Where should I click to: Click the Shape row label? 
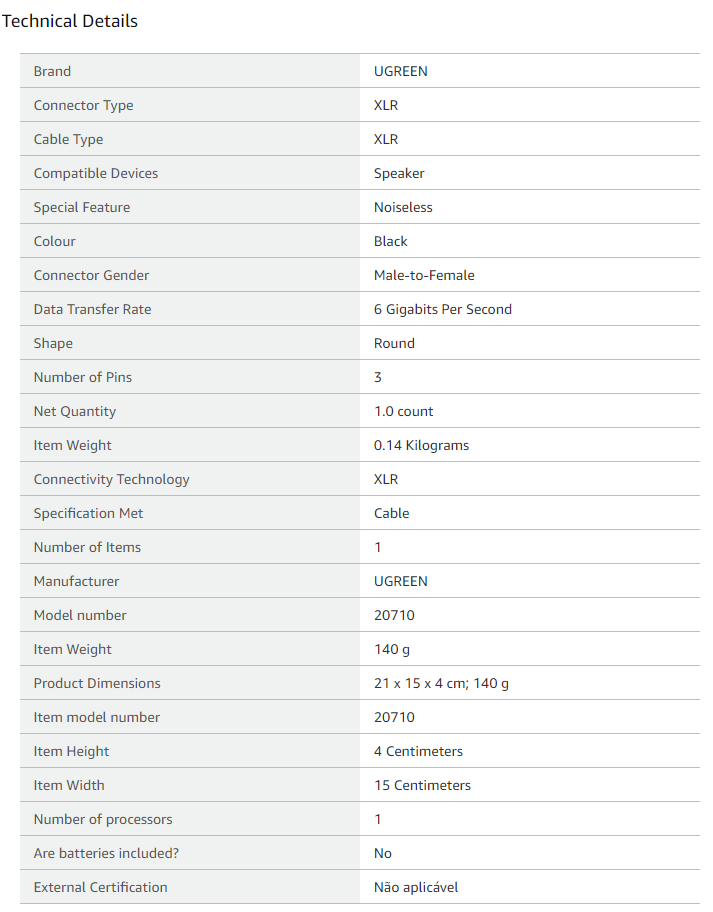[x=53, y=343]
